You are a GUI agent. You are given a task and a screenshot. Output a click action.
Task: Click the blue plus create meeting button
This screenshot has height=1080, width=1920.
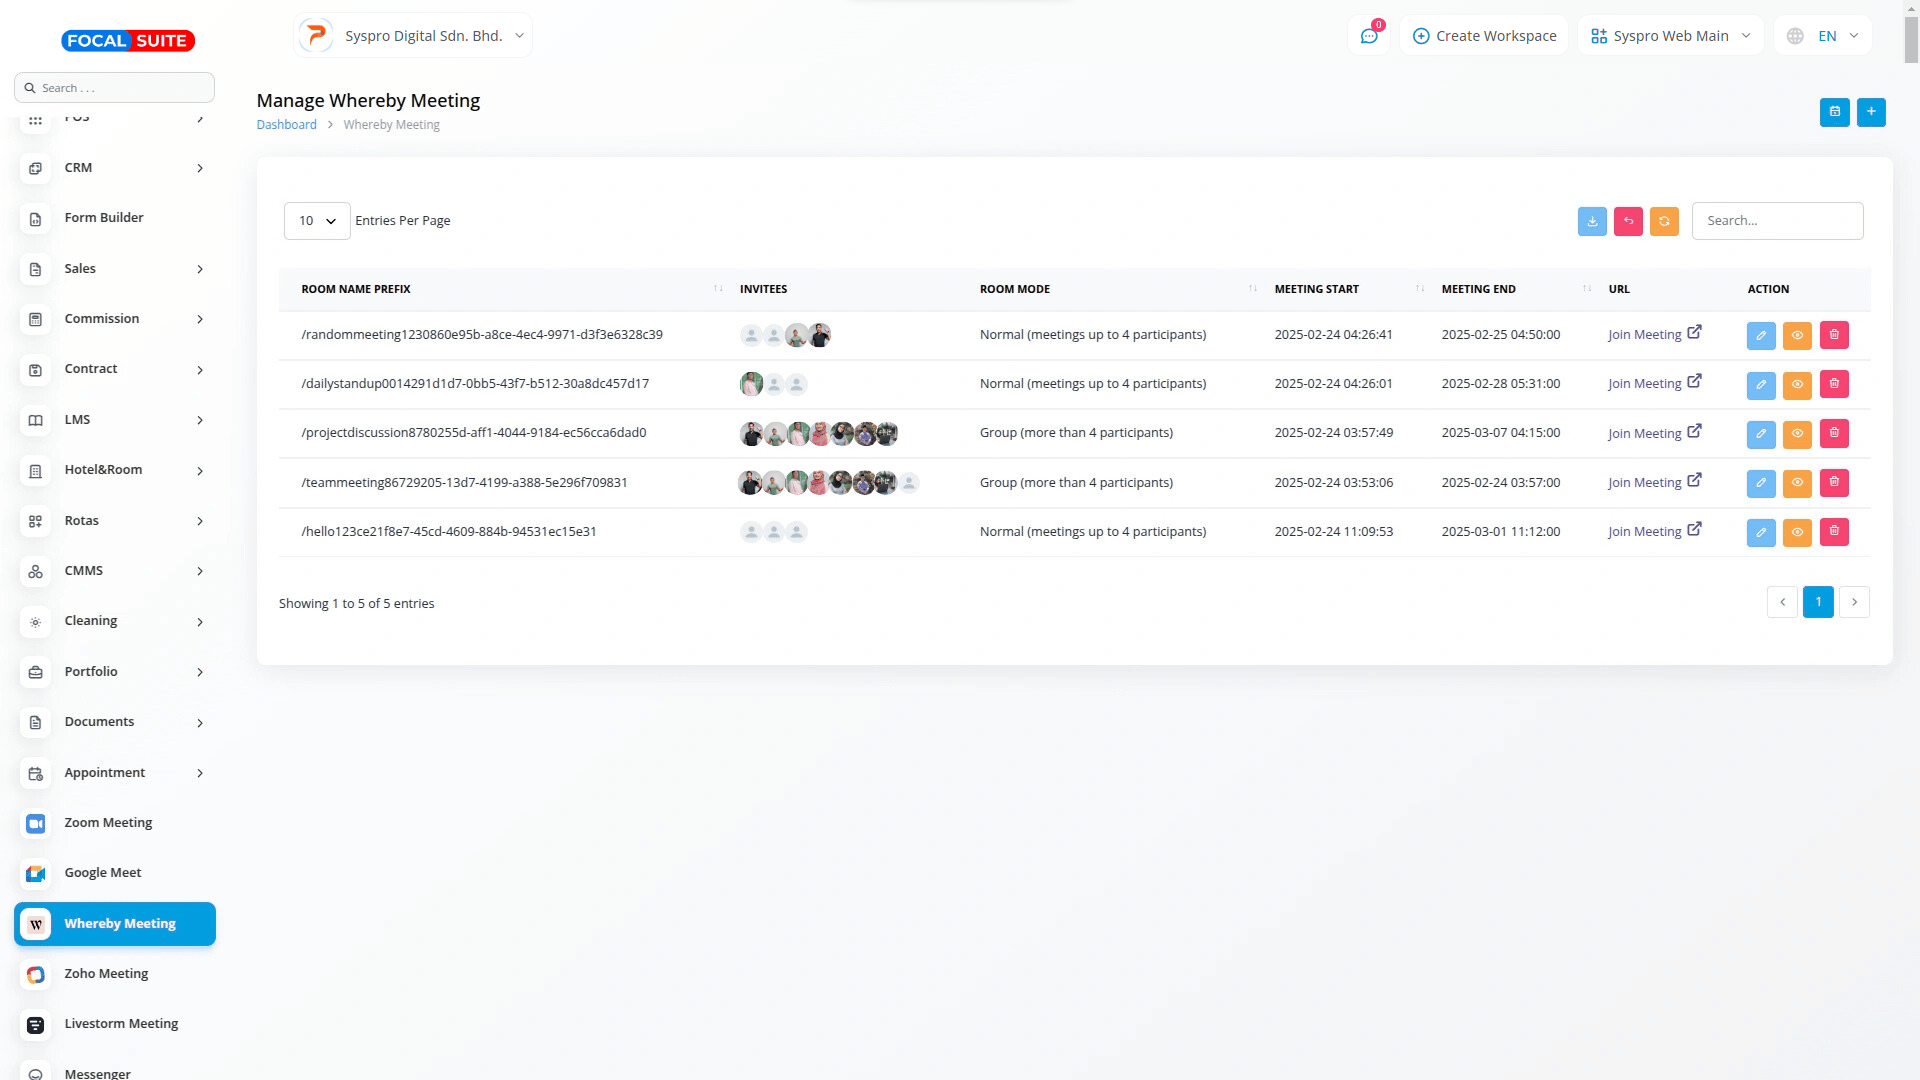click(1871, 112)
